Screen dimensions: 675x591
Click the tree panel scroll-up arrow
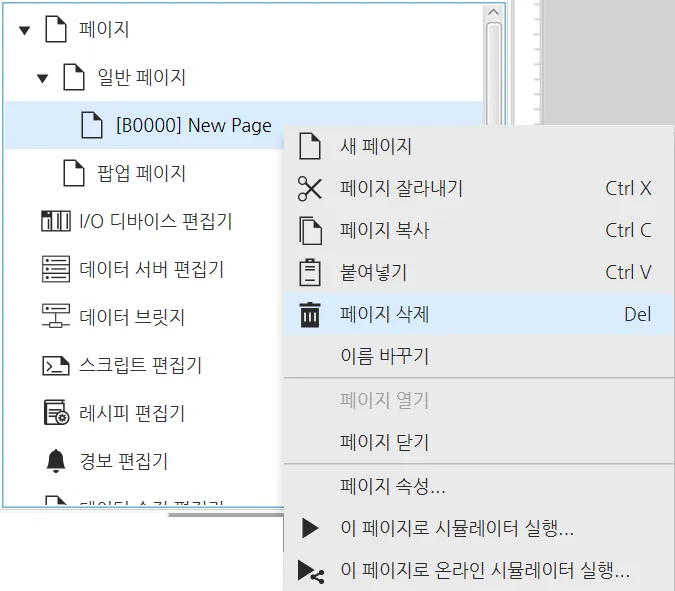493,12
